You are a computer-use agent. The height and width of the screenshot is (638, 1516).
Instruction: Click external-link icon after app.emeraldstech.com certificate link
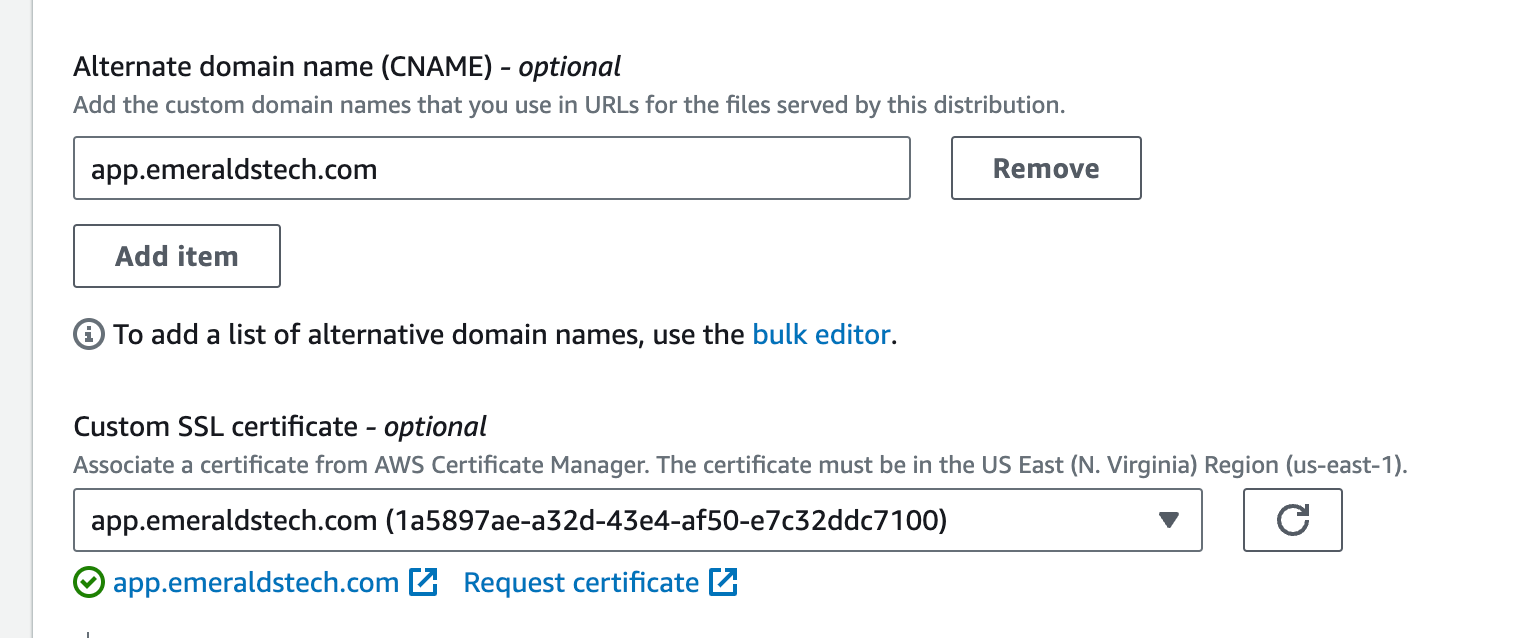coord(424,582)
